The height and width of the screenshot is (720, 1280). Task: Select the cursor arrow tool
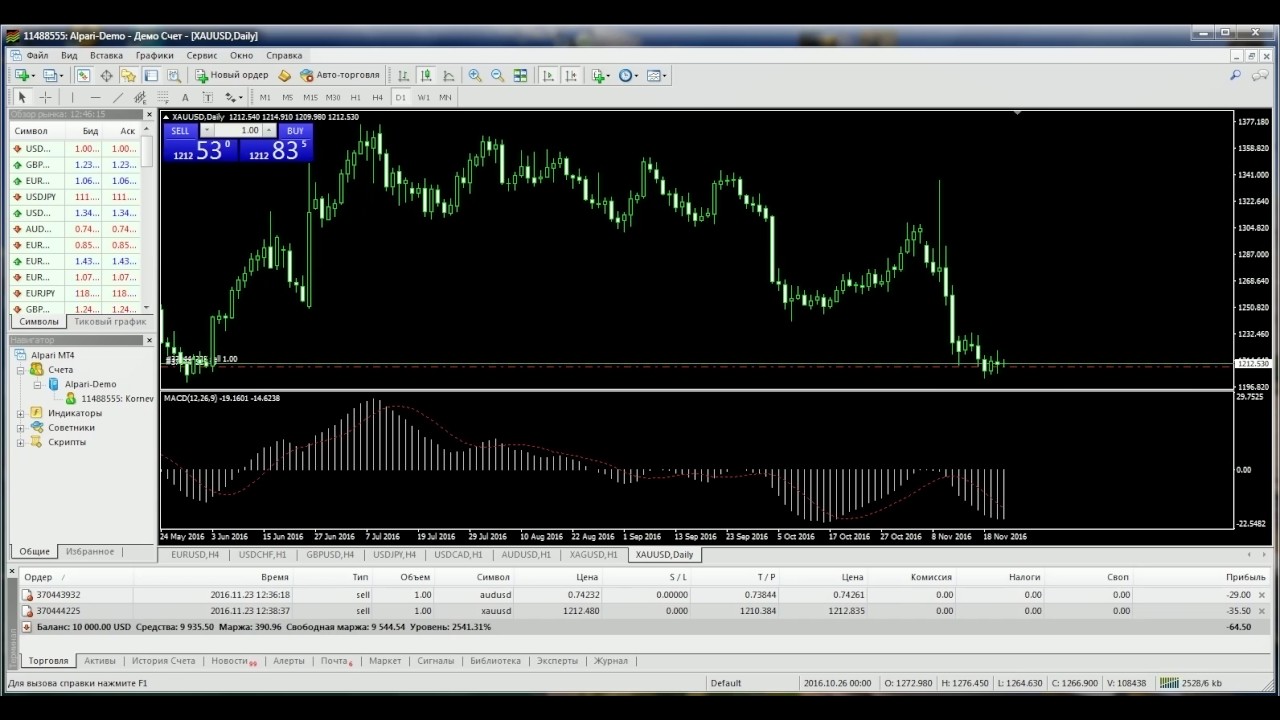[22, 97]
